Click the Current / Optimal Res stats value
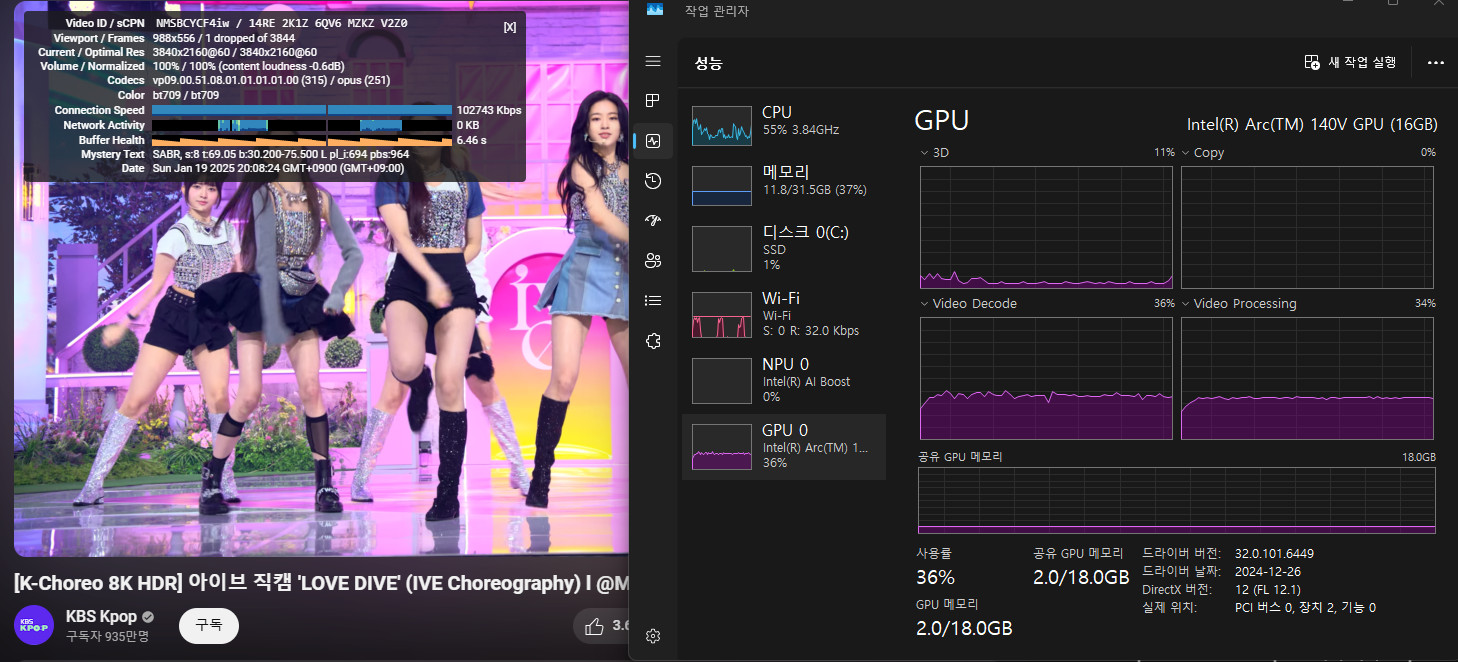The image size is (1458, 662). click(235, 51)
